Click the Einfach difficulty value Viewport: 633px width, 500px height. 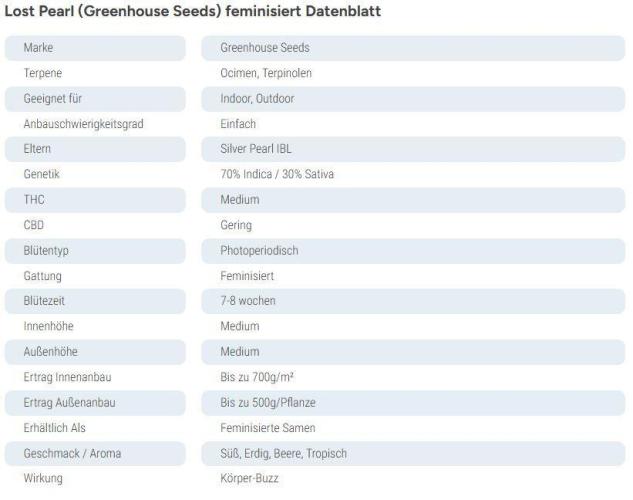238,124
